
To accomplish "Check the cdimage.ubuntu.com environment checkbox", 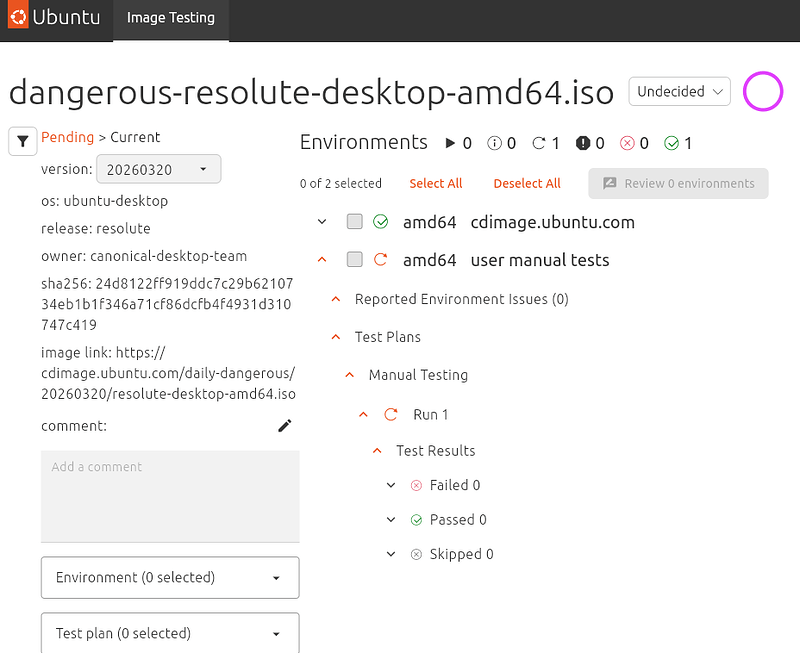I will [x=355, y=221].
